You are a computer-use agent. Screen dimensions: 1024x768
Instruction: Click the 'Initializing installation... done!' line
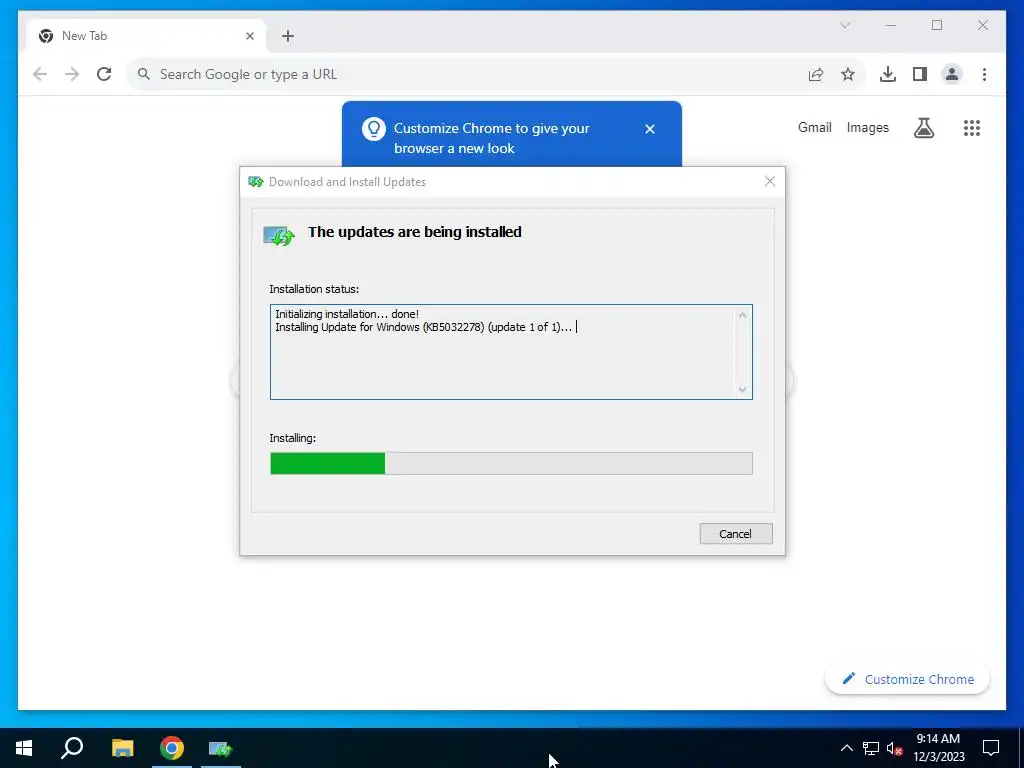(347, 314)
